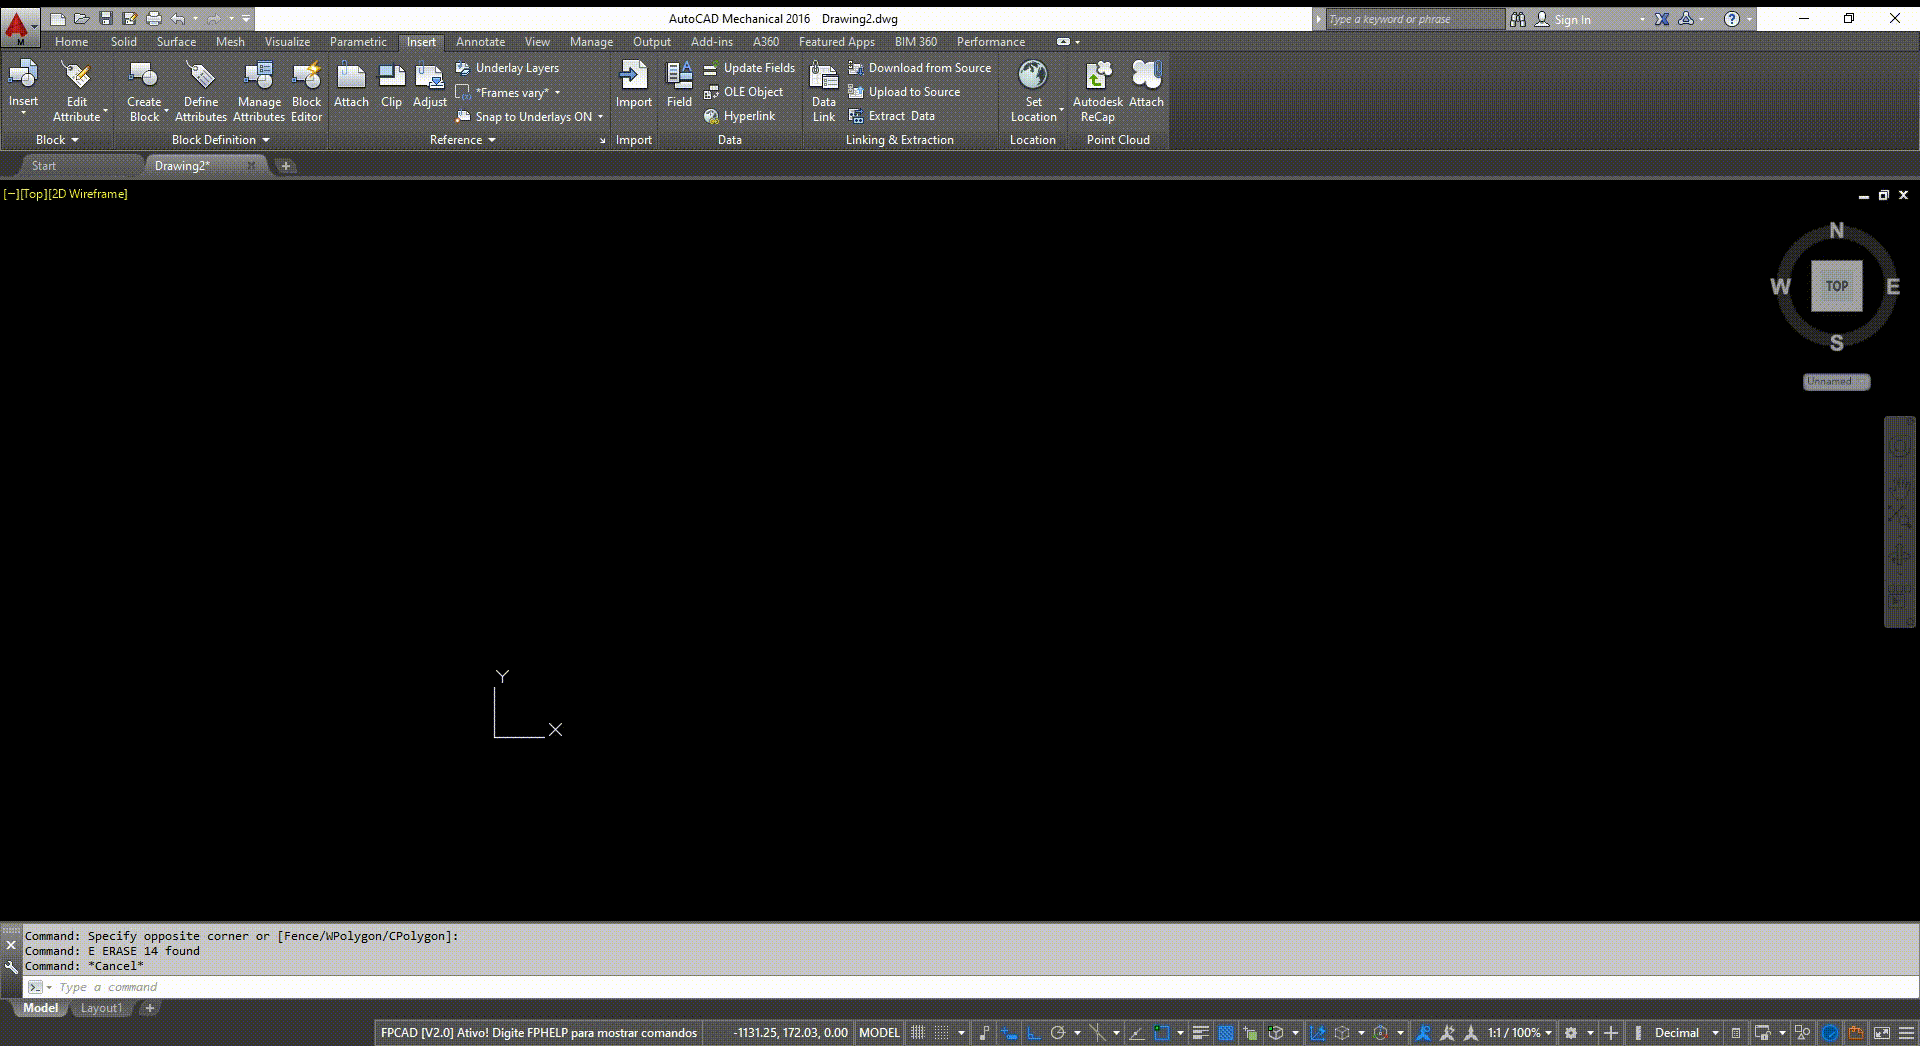The width and height of the screenshot is (1920, 1046).
Task: Open the Parametric ribbon tab
Action: pos(357,41)
